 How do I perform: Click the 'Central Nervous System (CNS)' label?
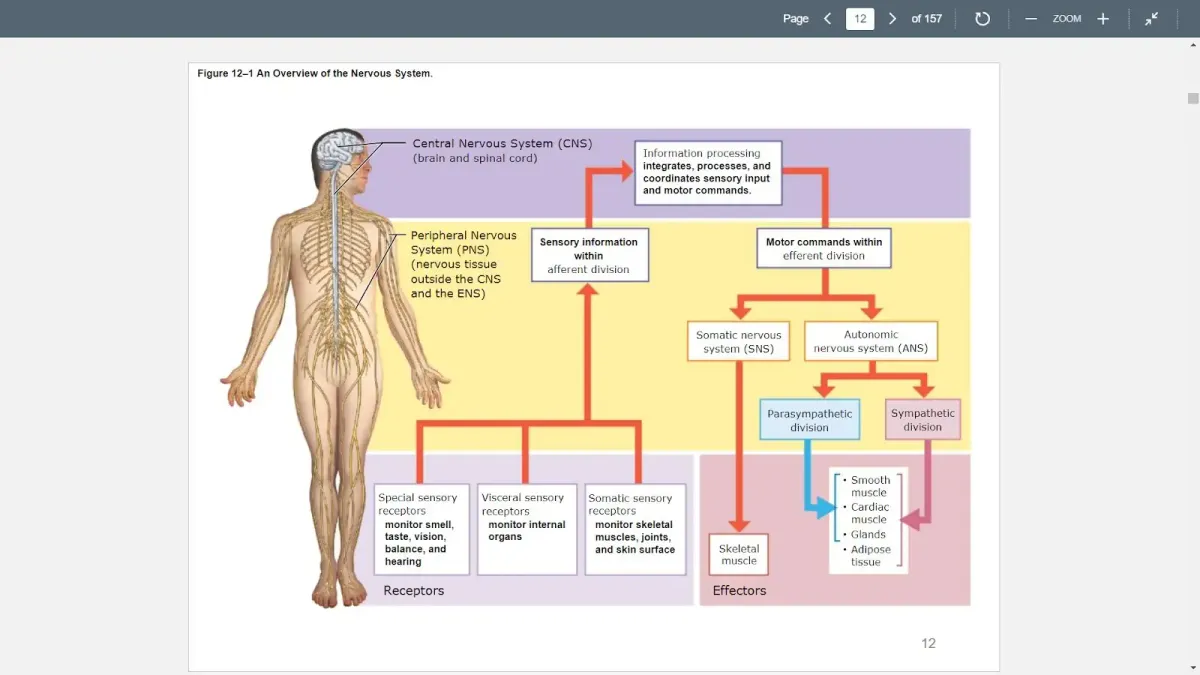[x=502, y=144]
